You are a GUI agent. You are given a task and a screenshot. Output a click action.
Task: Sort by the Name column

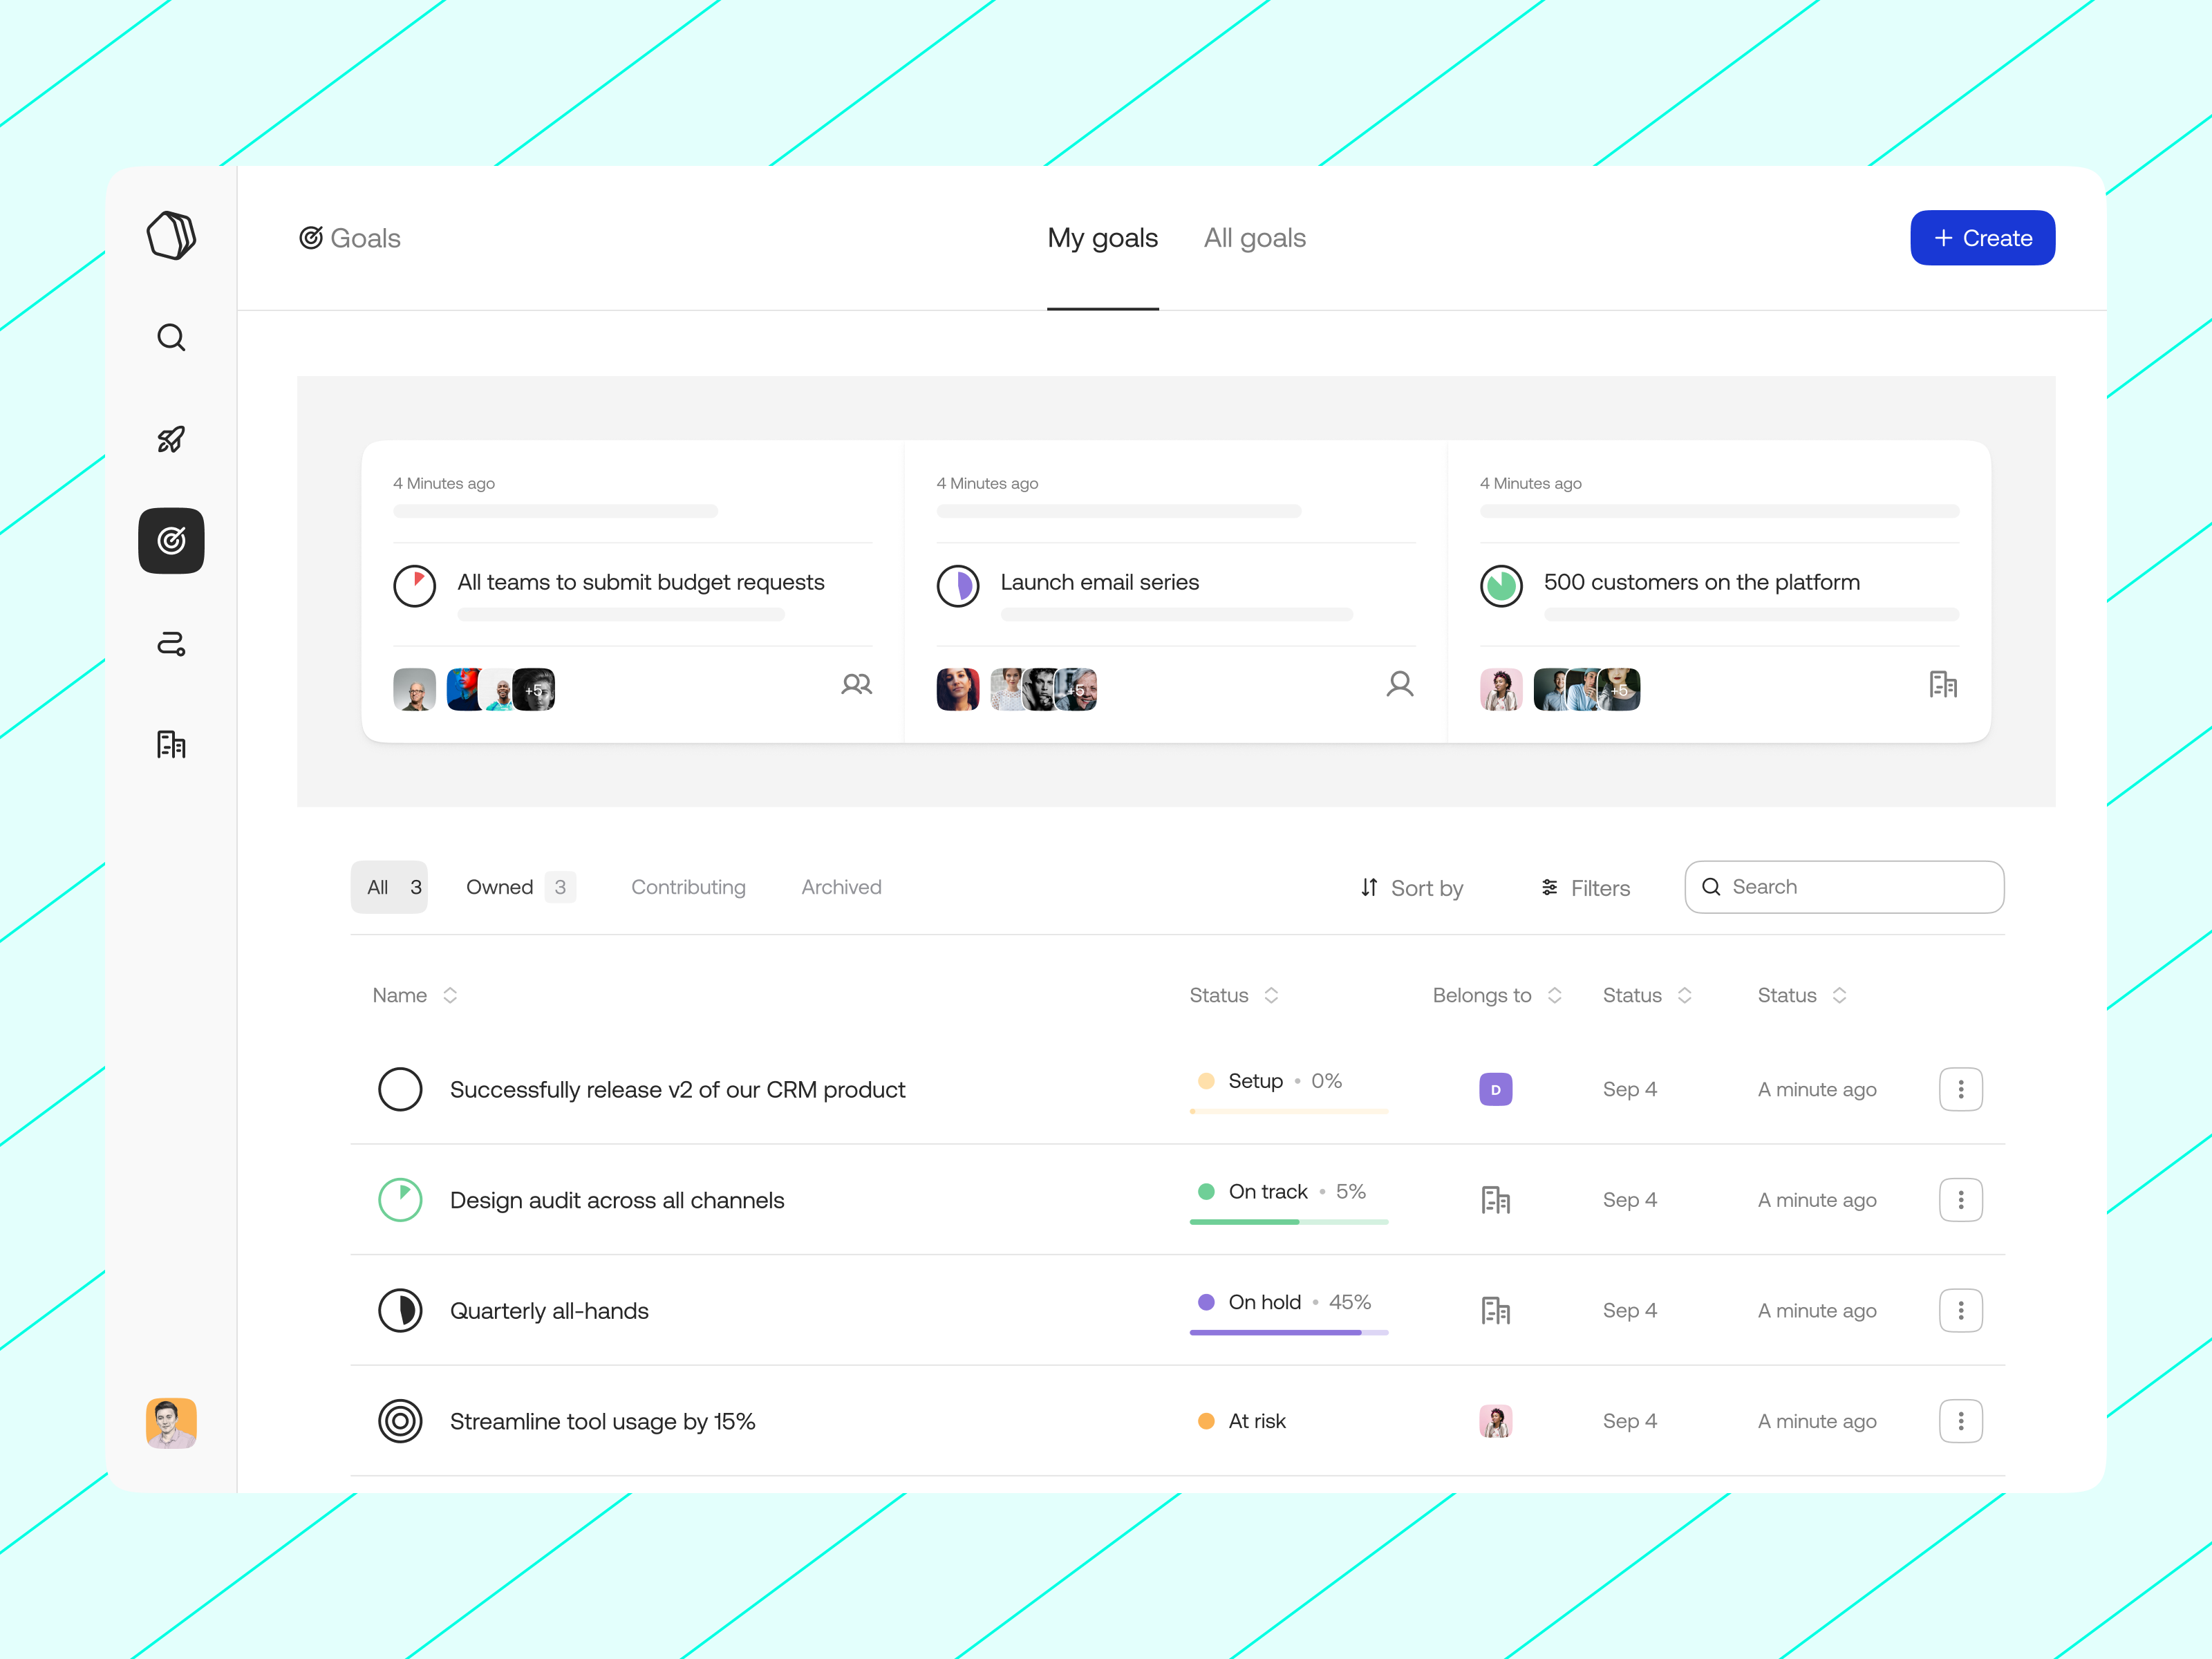[x=414, y=995]
